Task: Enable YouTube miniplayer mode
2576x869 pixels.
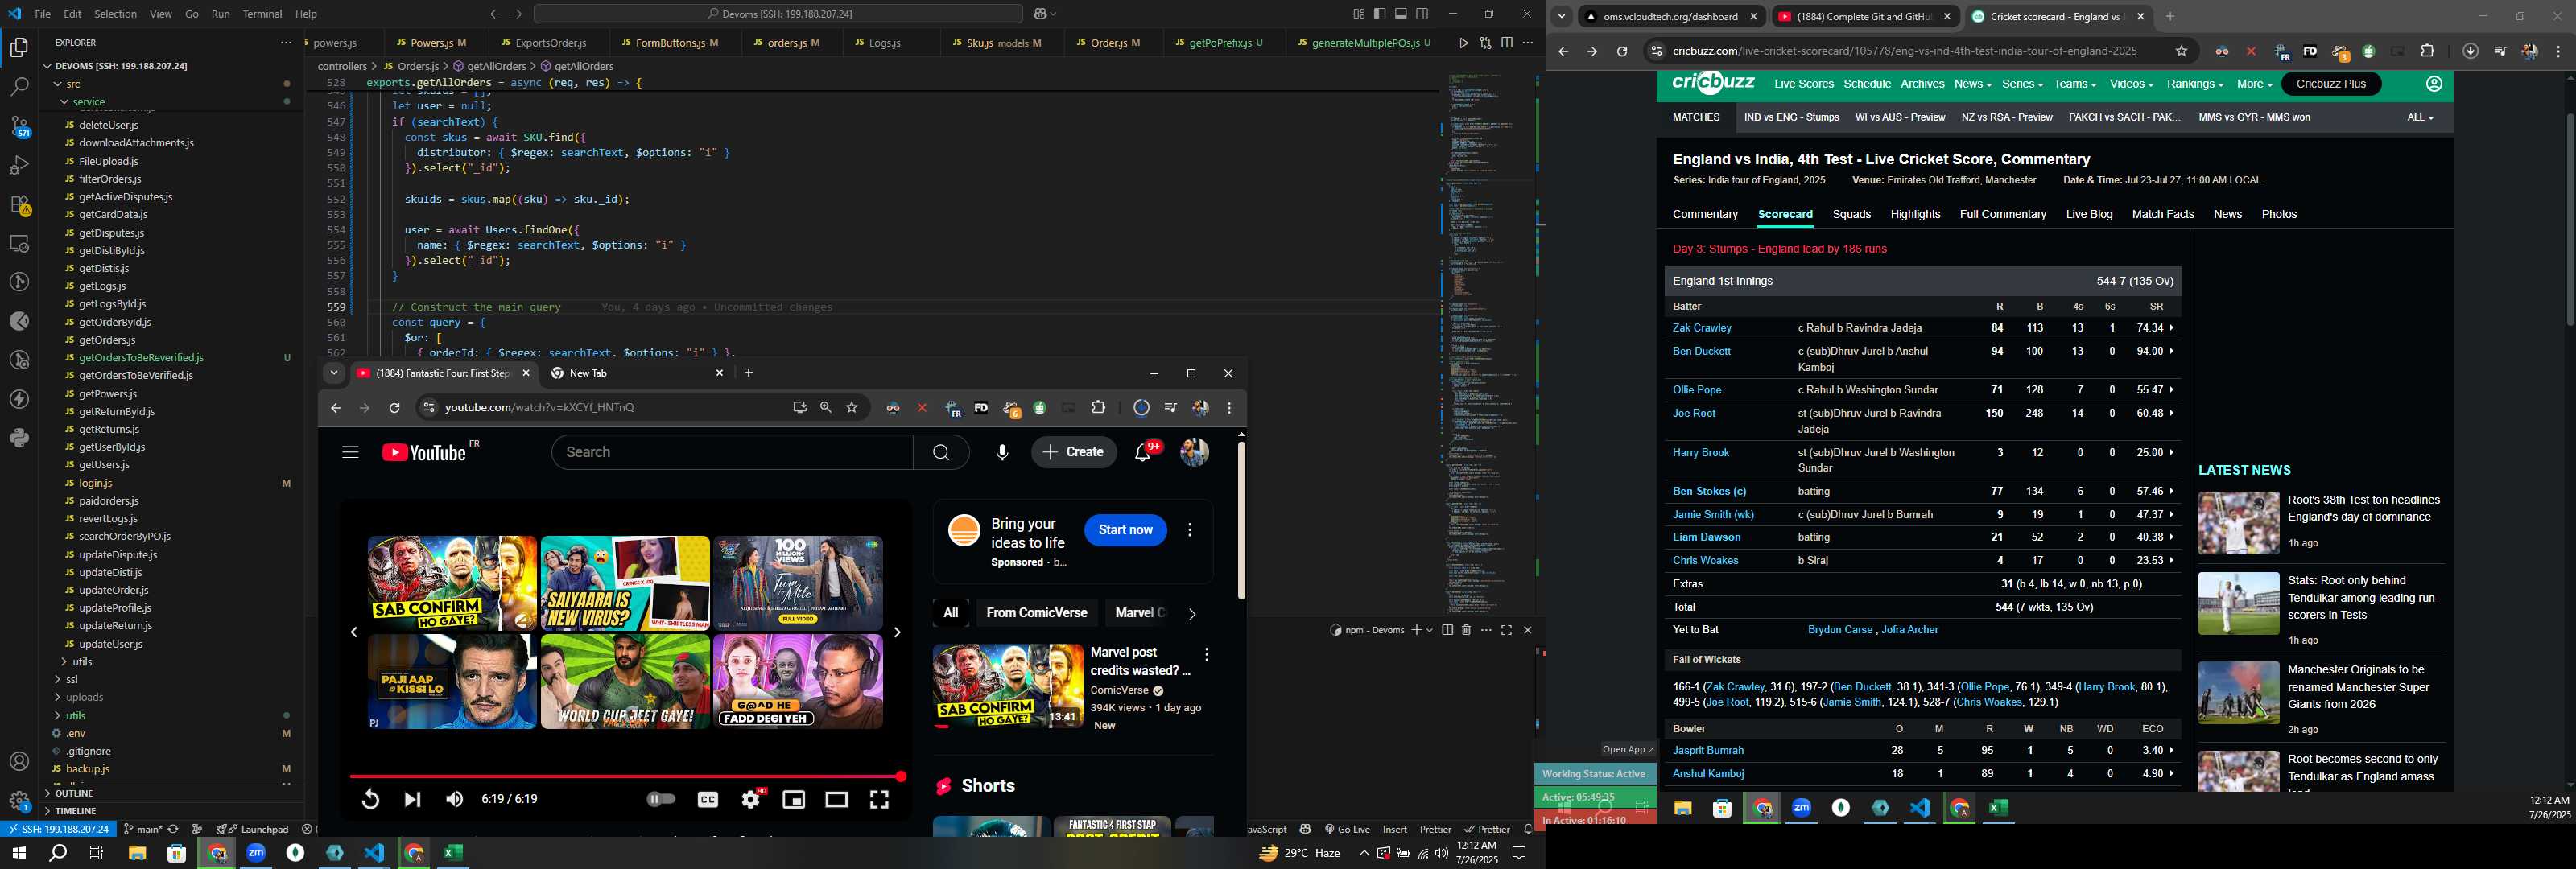Action: pos(794,799)
